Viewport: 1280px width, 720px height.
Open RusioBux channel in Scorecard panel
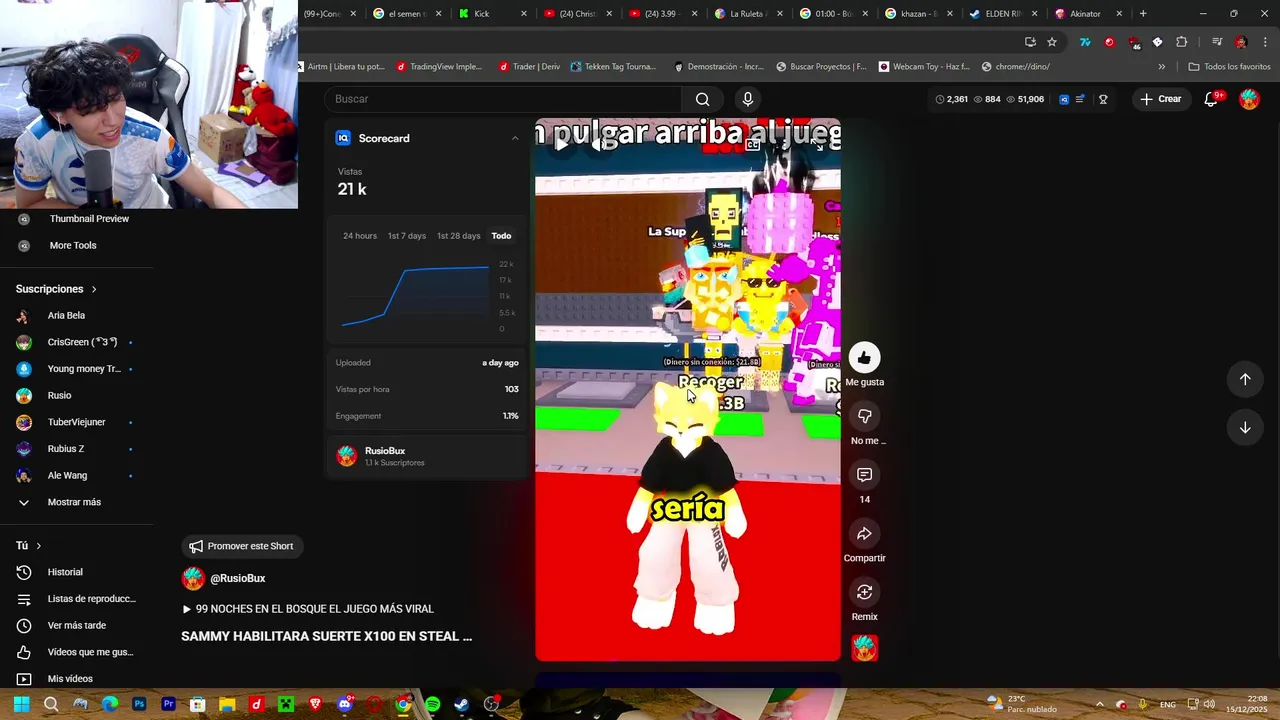(x=427, y=456)
